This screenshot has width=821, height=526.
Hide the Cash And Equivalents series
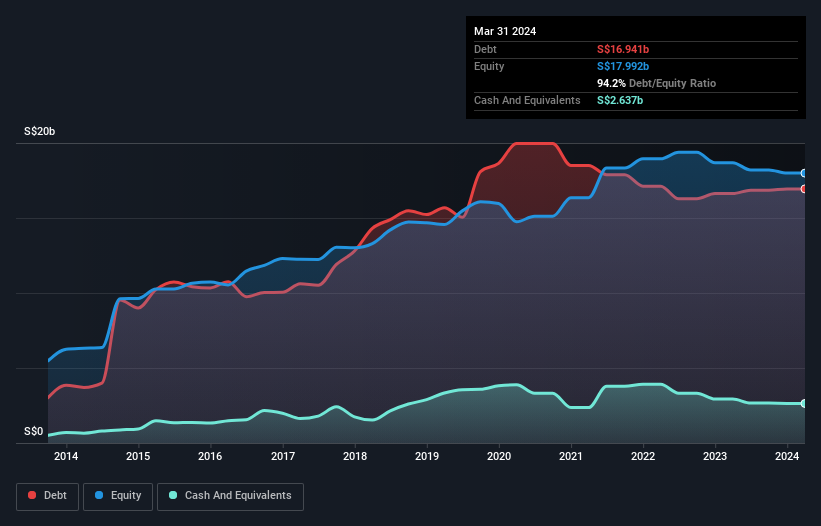pyautogui.click(x=230, y=495)
